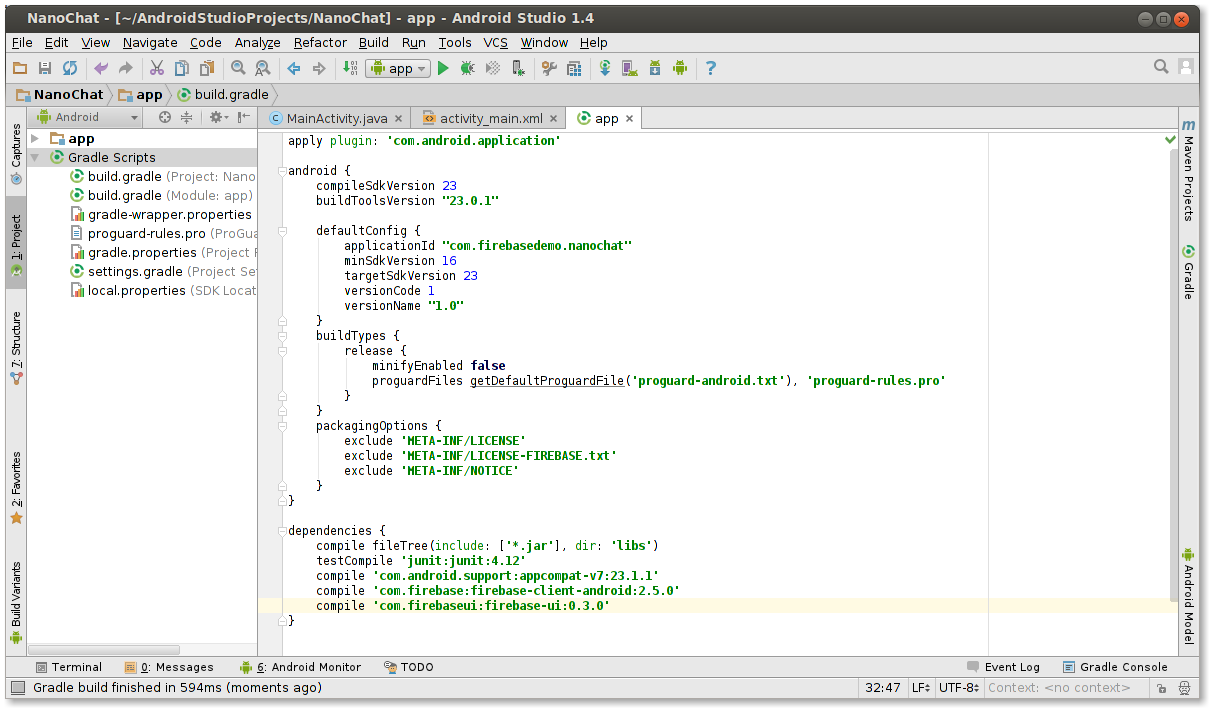Open the File menu
This screenshot has height=708, width=1209.
22,42
